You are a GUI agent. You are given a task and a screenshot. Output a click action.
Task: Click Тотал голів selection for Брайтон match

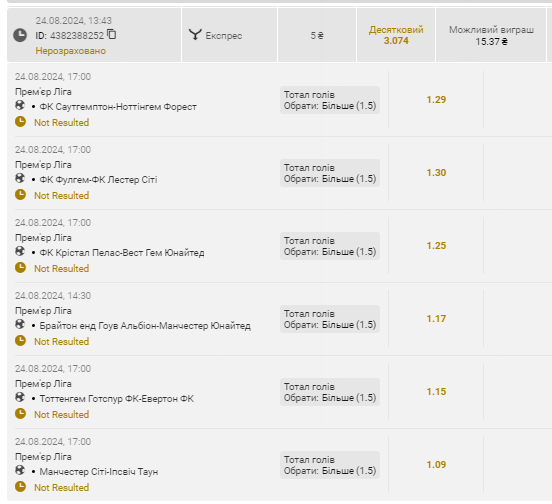click(330, 319)
